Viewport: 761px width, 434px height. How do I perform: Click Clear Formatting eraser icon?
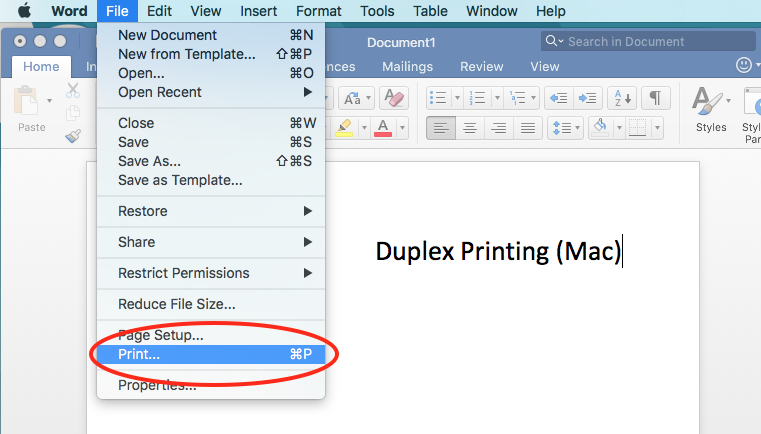[x=394, y=99]
